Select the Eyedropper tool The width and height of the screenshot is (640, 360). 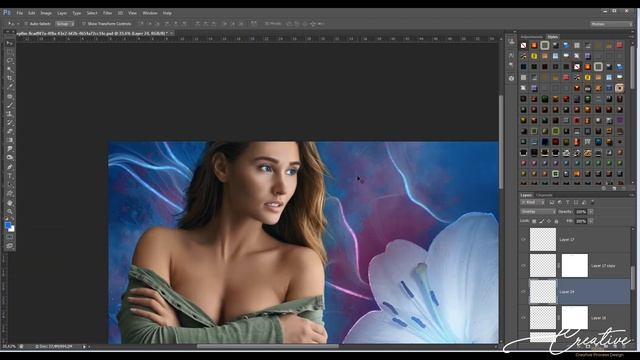click(9, 87)
